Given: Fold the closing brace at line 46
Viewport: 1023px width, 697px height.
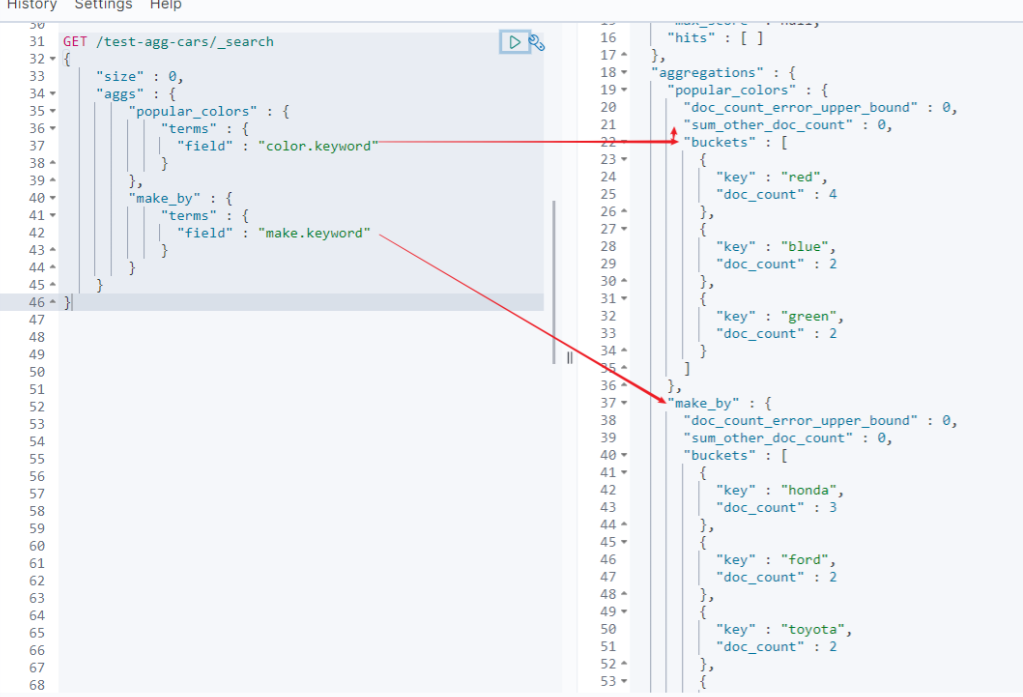Looking at the screenshot, I should click(x=53, y=302).
